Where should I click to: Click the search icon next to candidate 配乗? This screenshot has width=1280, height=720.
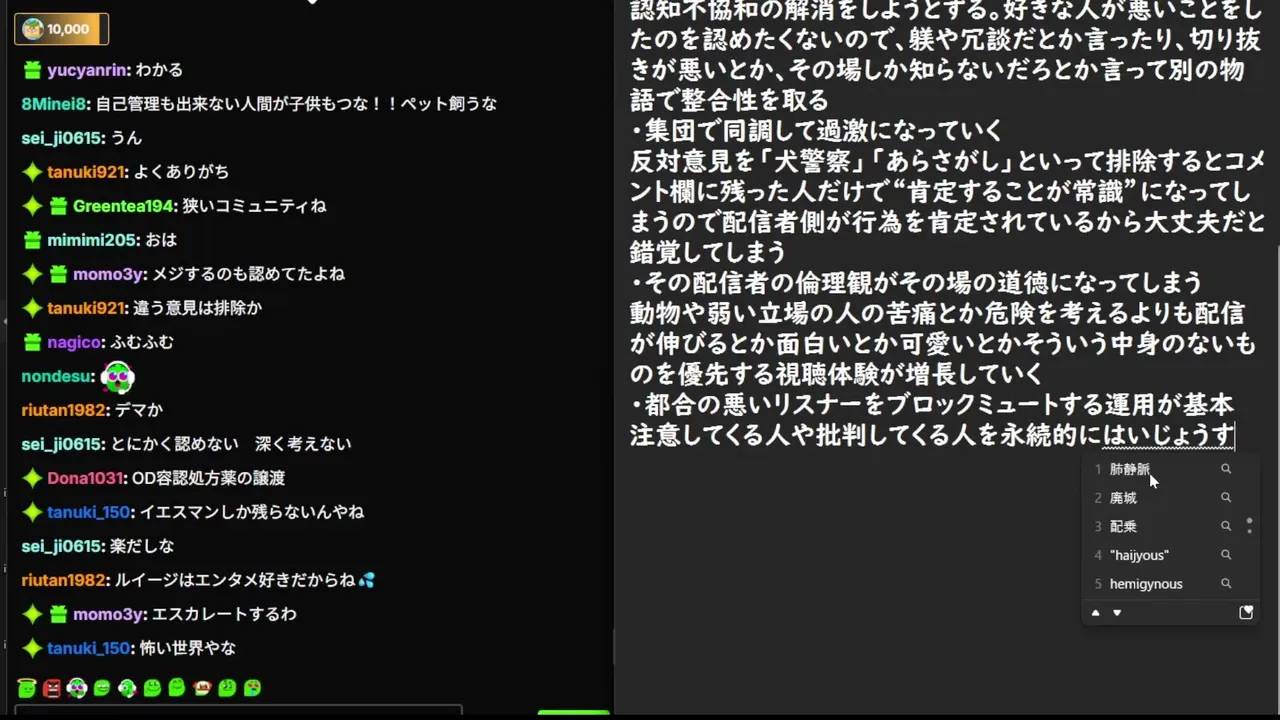[x=1226, y=526]
